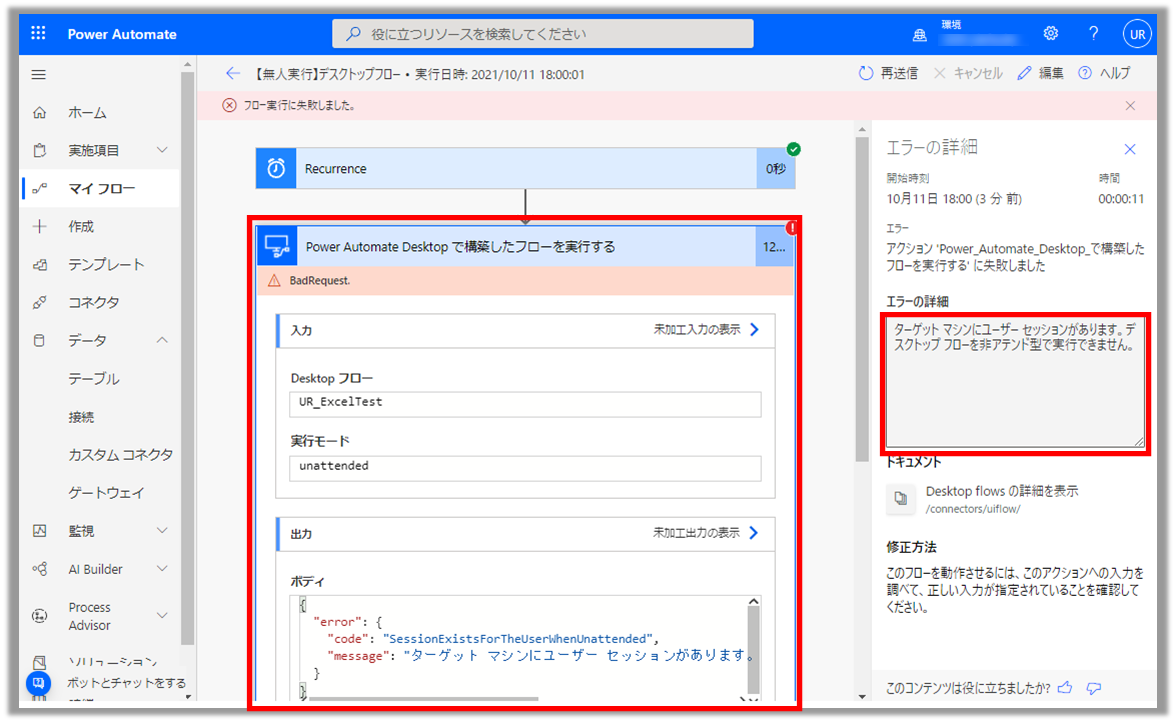Open the chat bot bubble icon
1176x722 pixels.
pyautogui.click(x=39, y=683)
